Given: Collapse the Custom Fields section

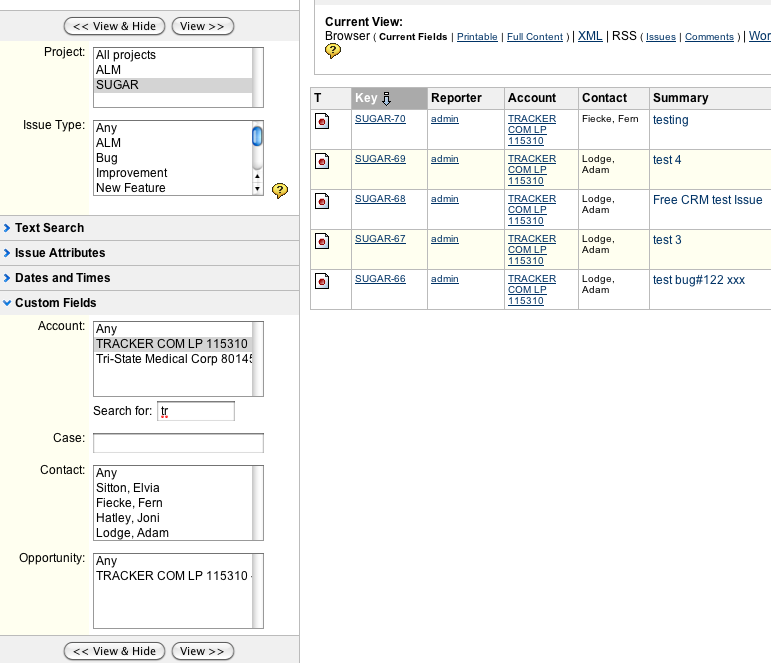Looking at the screenshot, I should tap(55, 303).
